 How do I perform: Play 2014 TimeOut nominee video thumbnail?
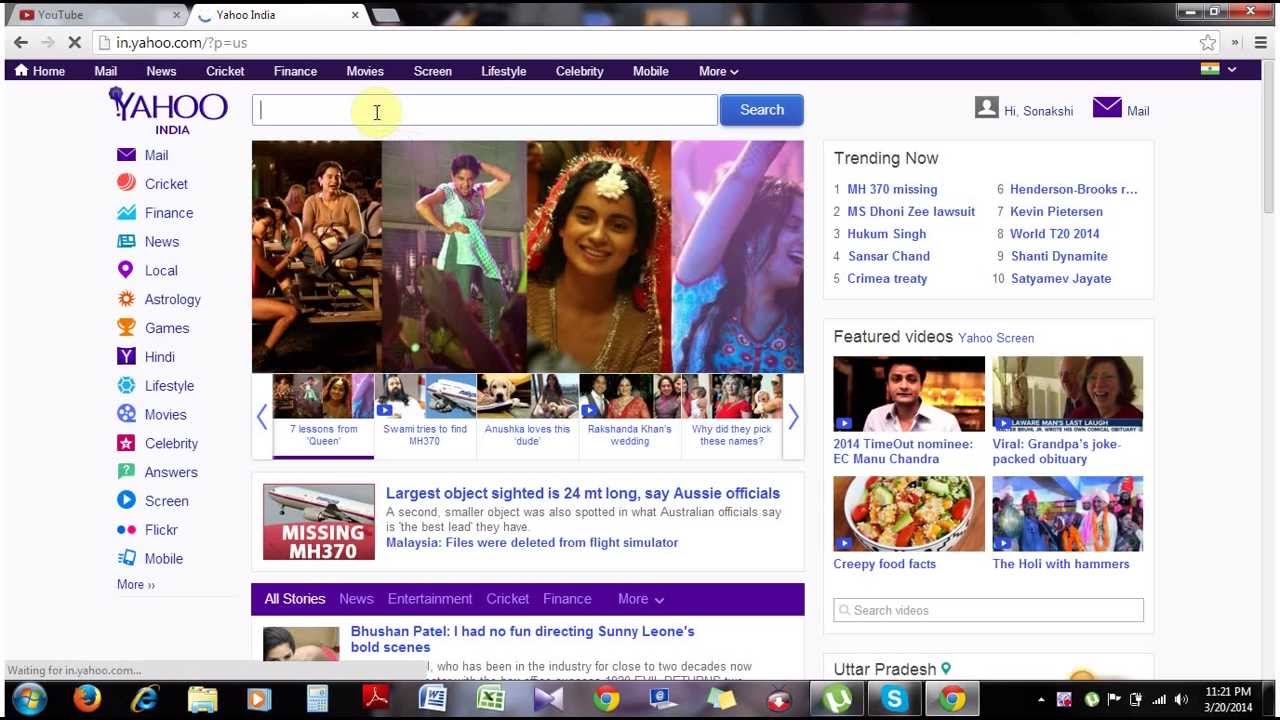click(909, 394)
